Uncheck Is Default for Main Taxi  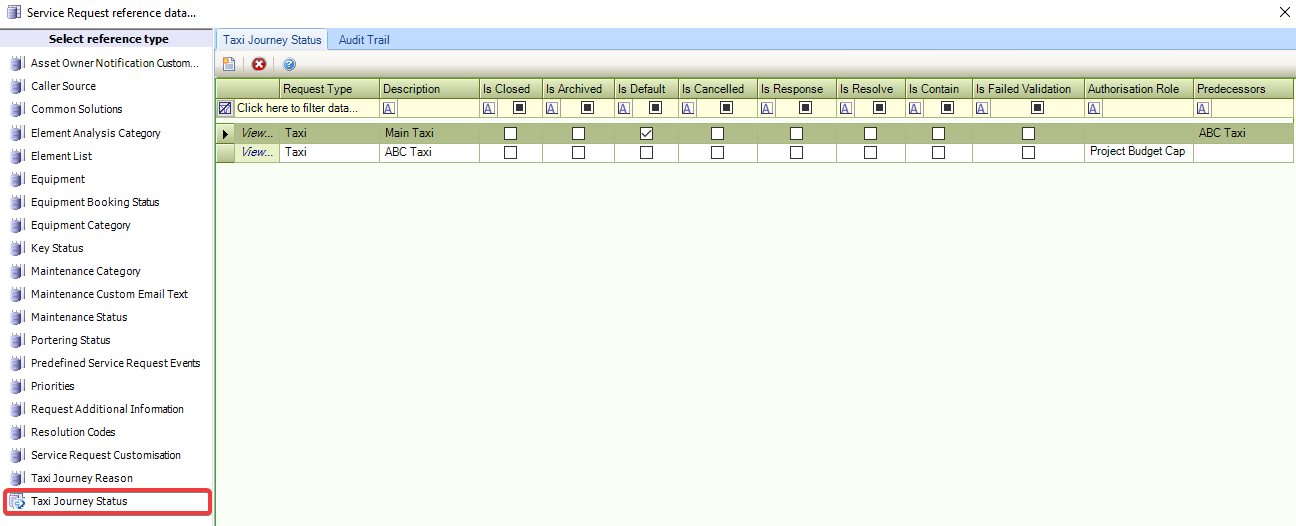pos(646,133)
